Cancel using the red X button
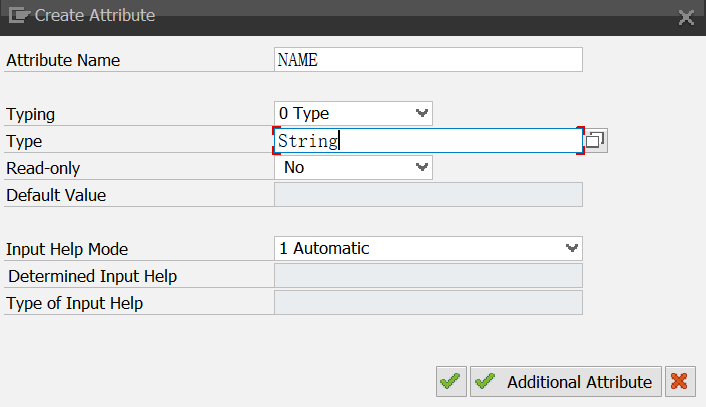 click(680, 381)
